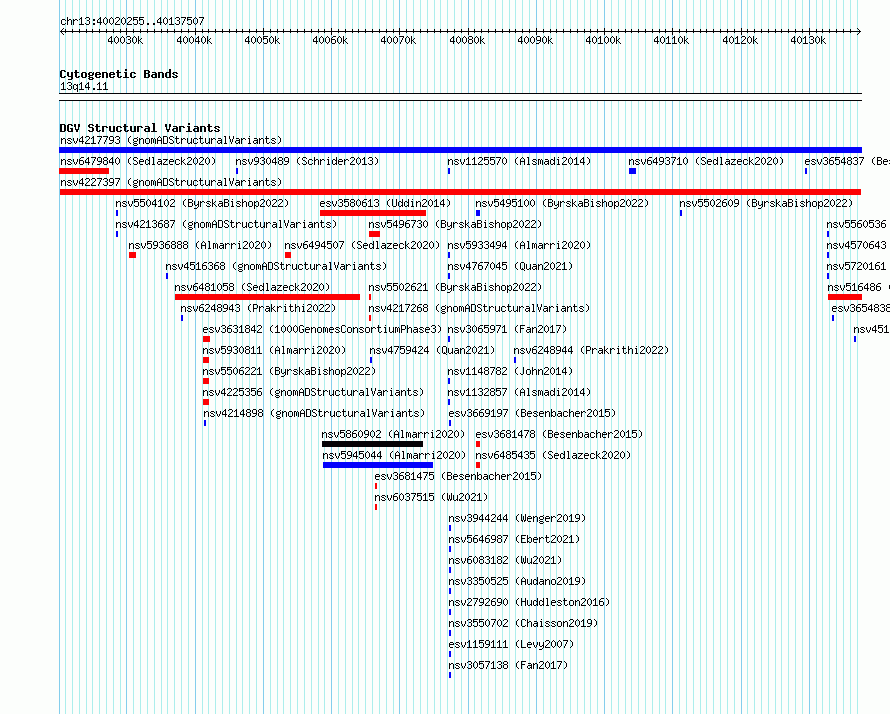Open nsv4214898 gnomAD variant label
Image resolution: width=890 pixels, height=714 pixels.
coord(314,413)
